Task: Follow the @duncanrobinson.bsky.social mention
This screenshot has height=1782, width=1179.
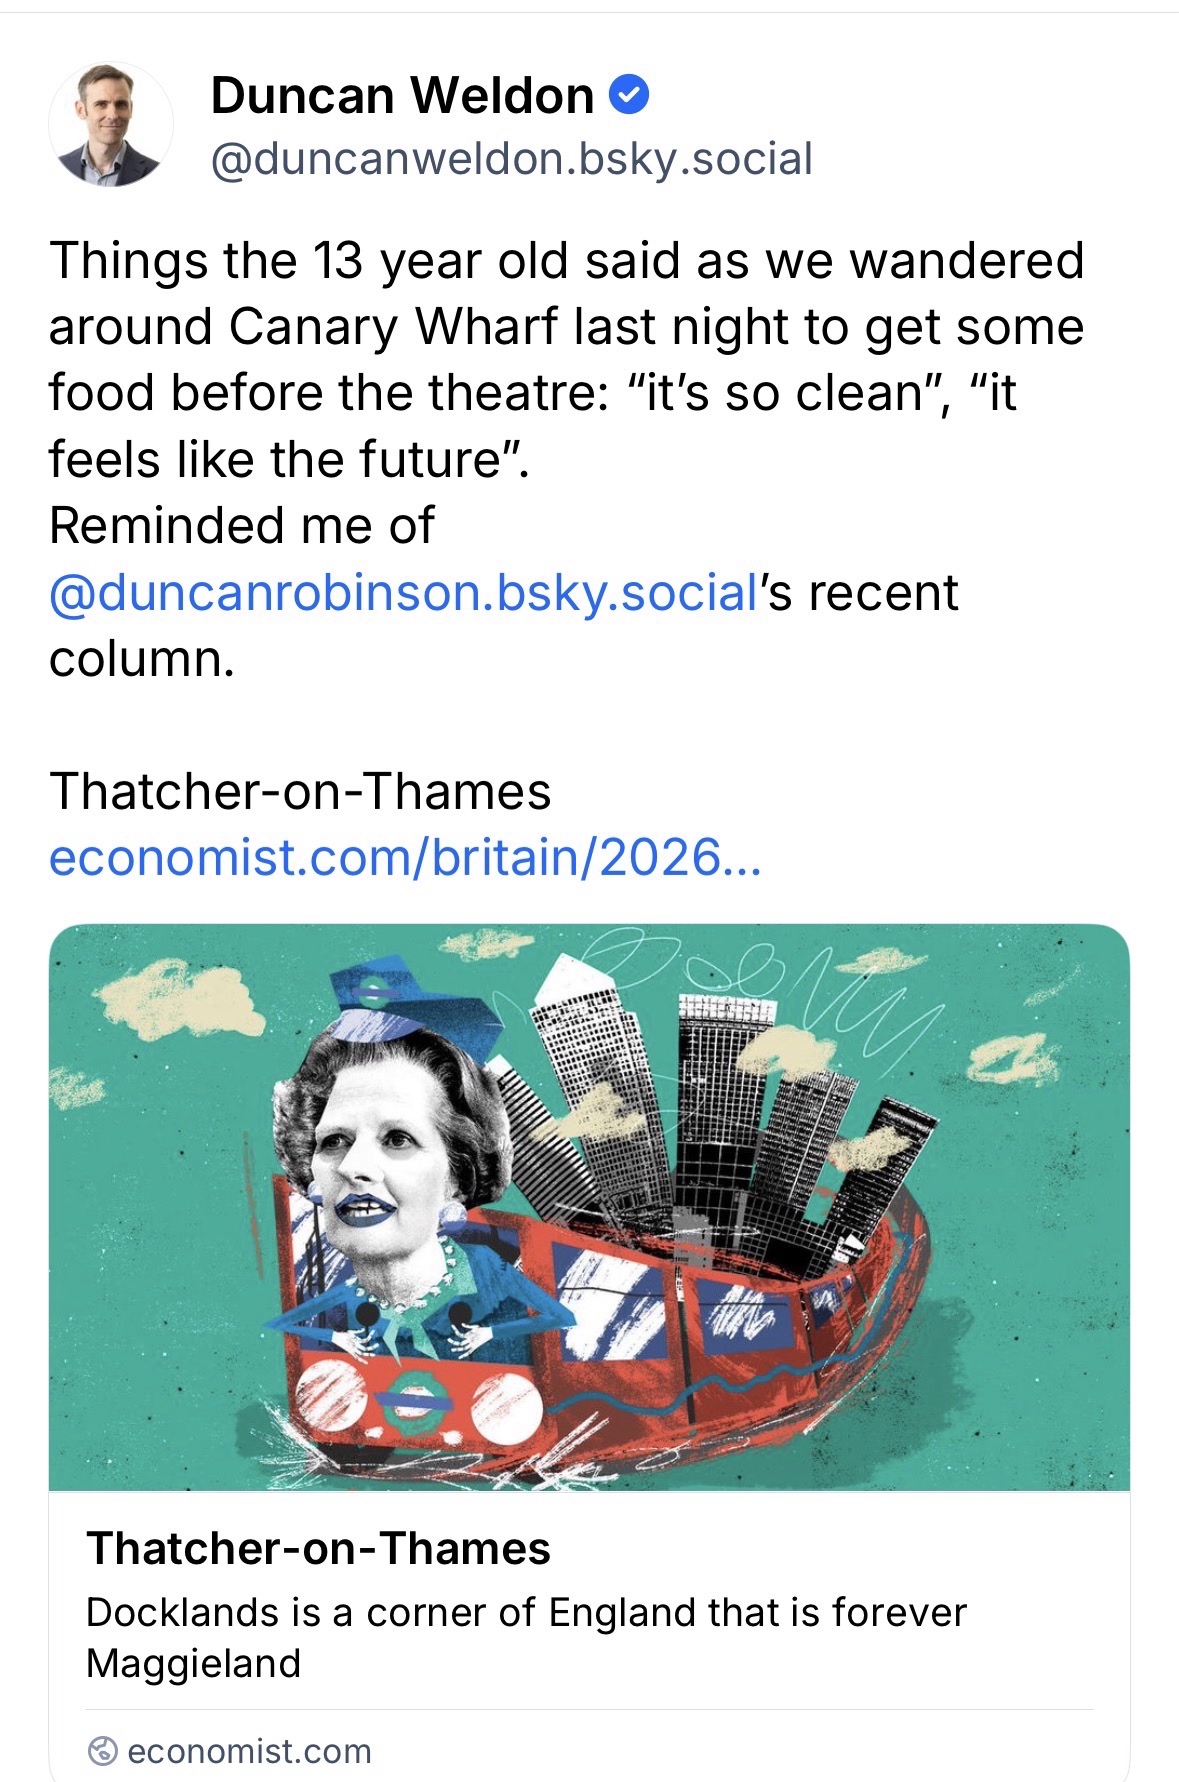Action: [402, 593]
